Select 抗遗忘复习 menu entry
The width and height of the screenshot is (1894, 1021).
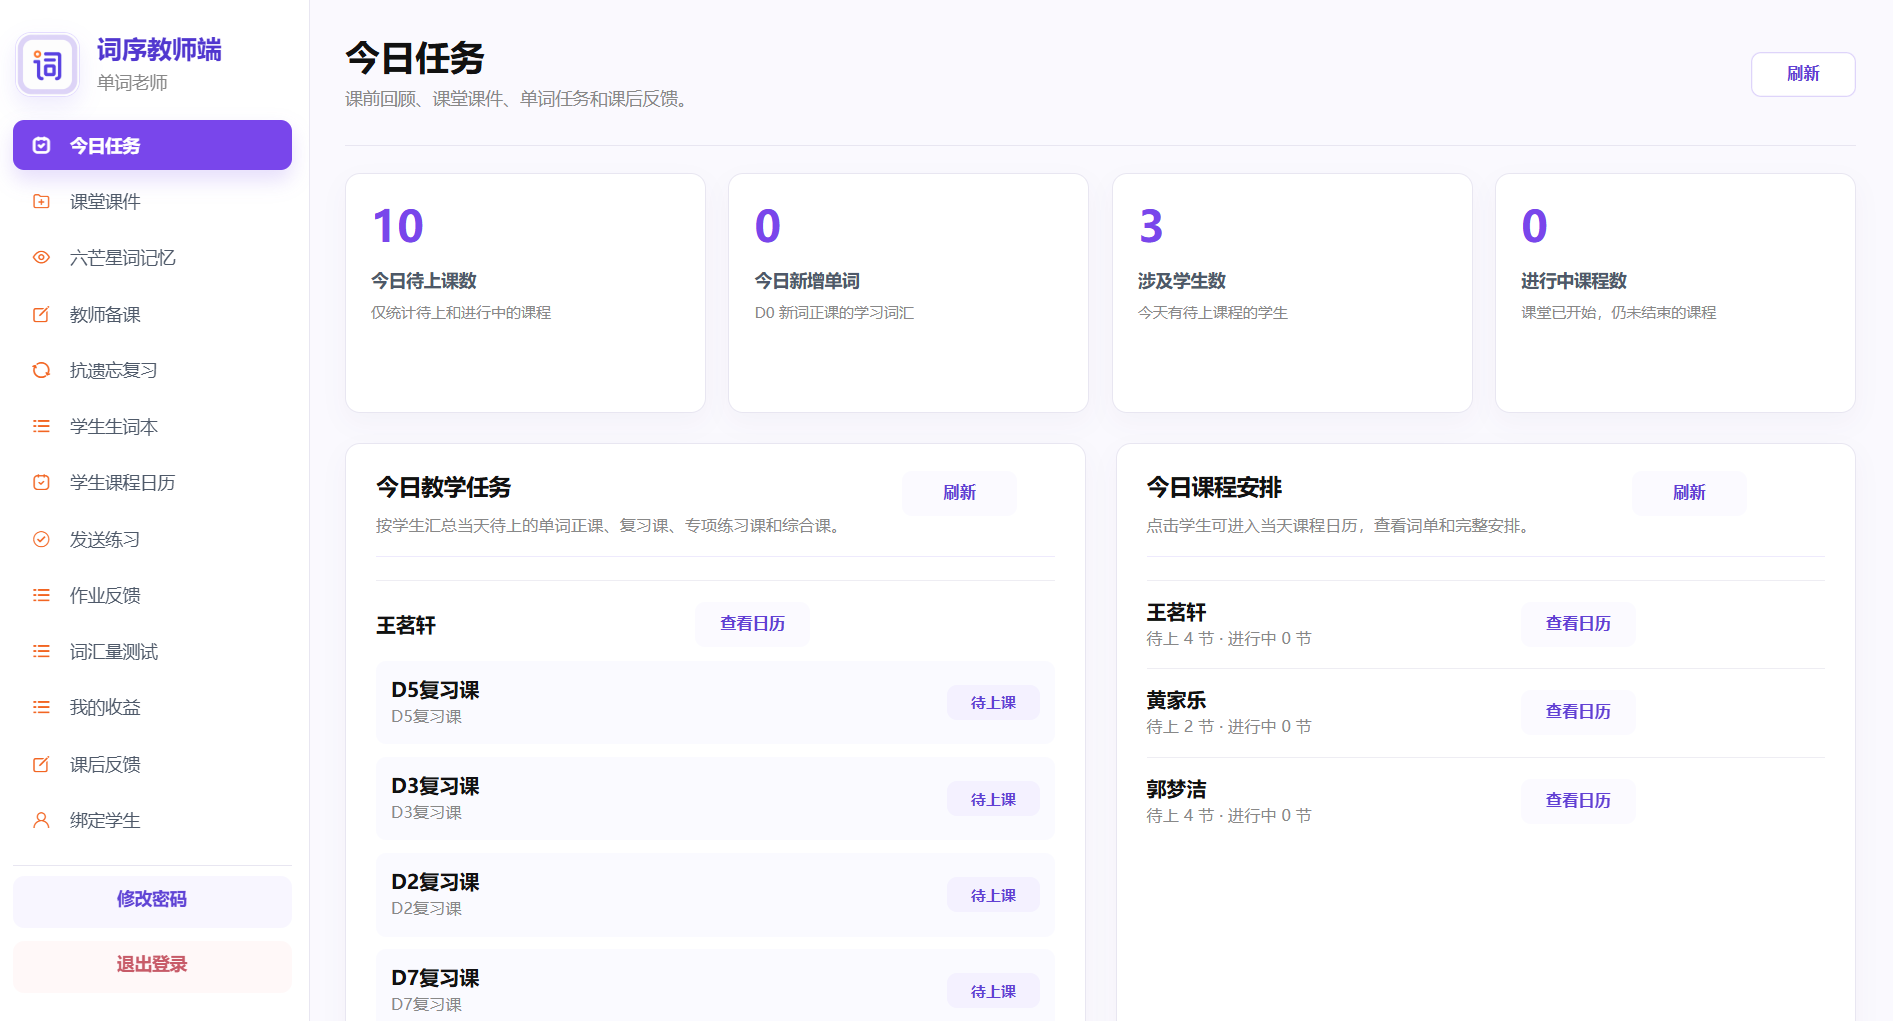coord(152,370)
